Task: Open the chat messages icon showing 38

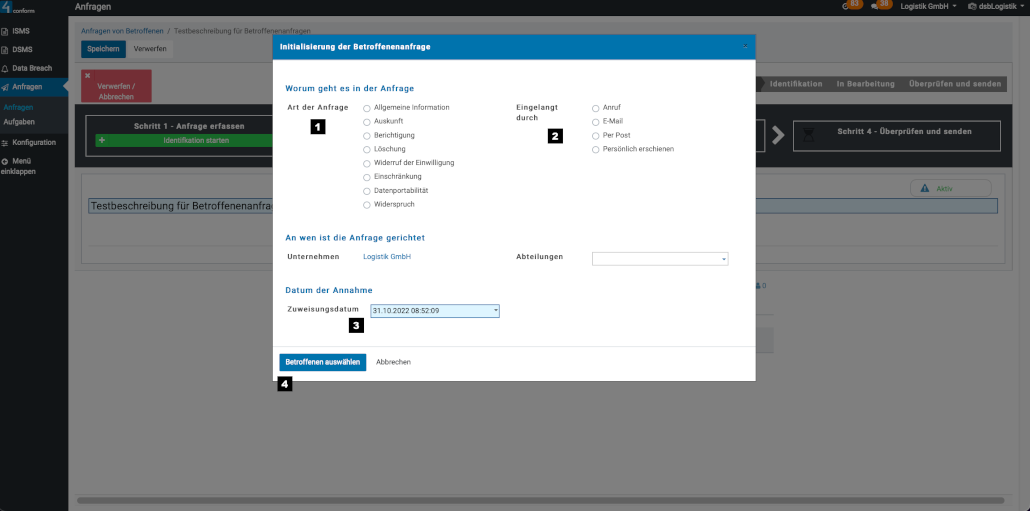Action: pyautogui.click(x=875, y=7)
